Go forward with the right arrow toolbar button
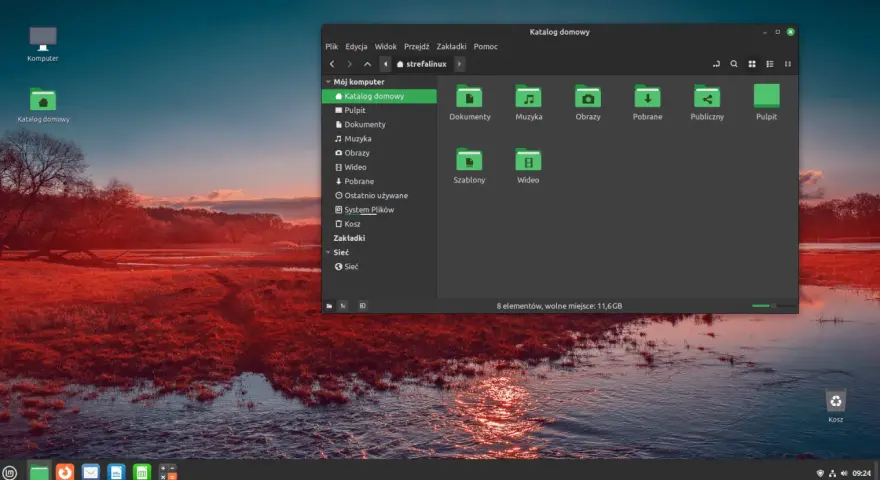This screenshot has height=480, width=880. tap(350, 64)
